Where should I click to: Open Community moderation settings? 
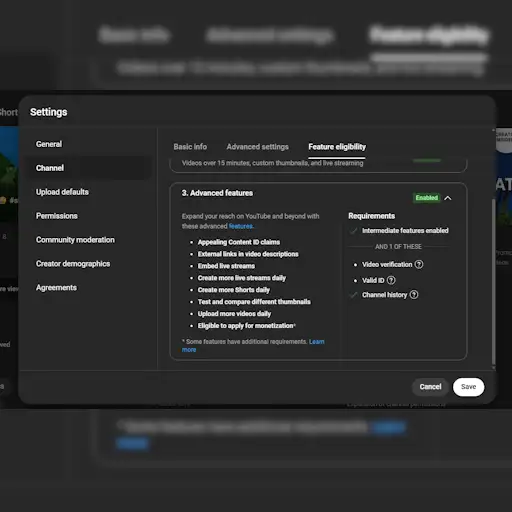pyautogui.click(x=75, y=240)
